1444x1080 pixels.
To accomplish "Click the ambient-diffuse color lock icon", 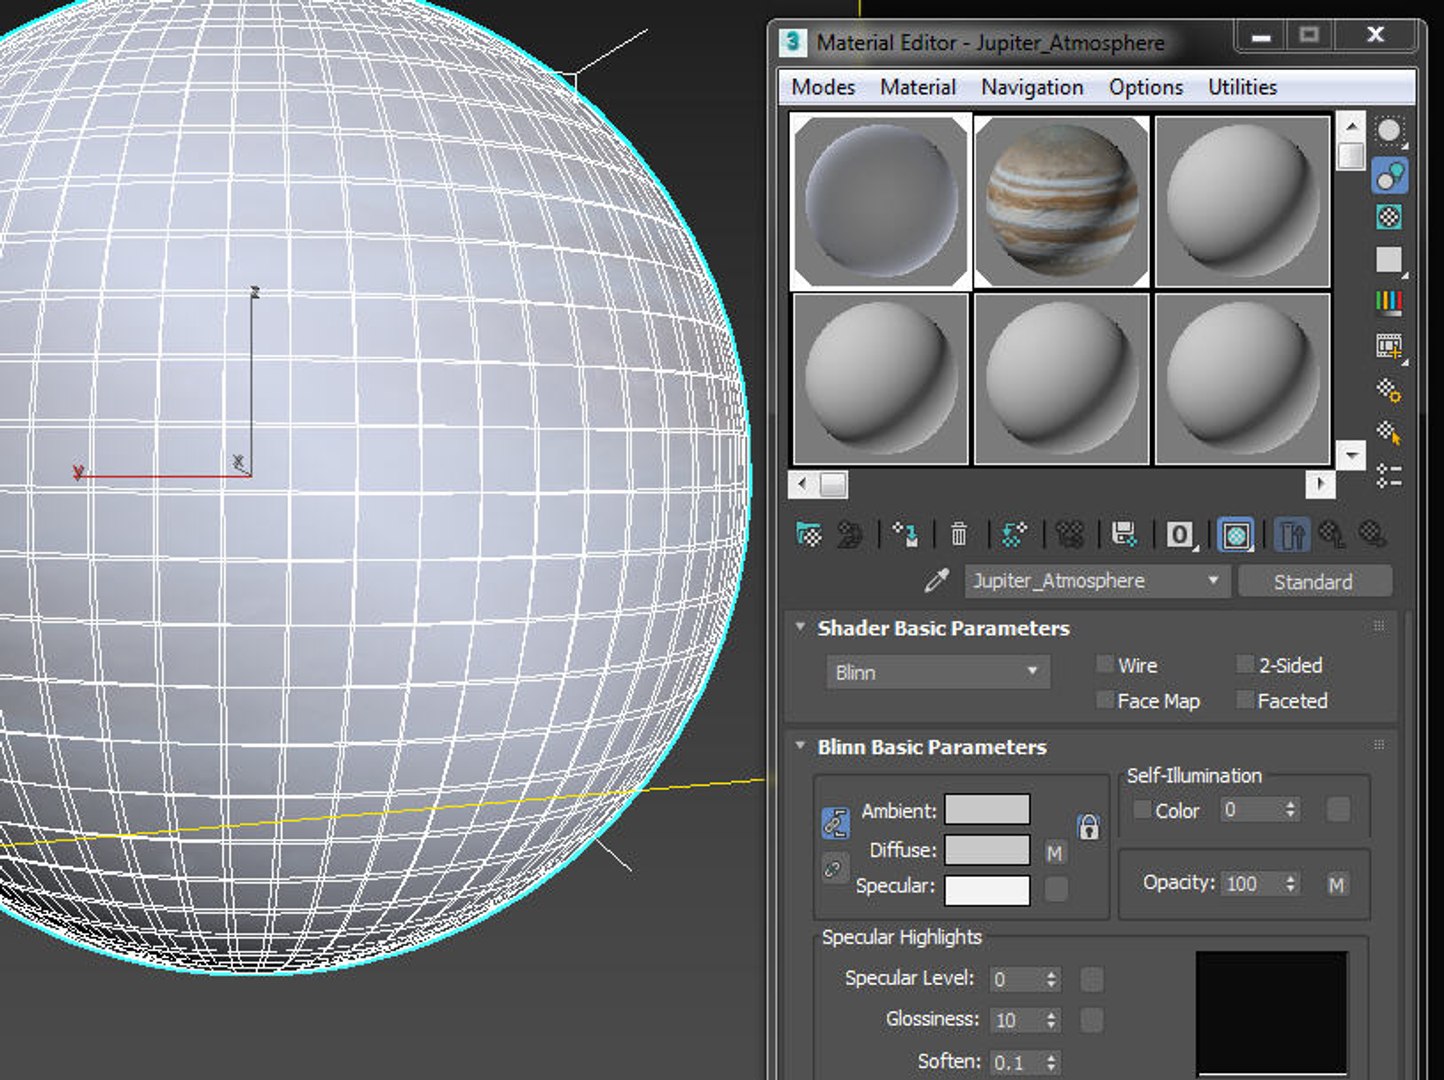I will 835,822.
